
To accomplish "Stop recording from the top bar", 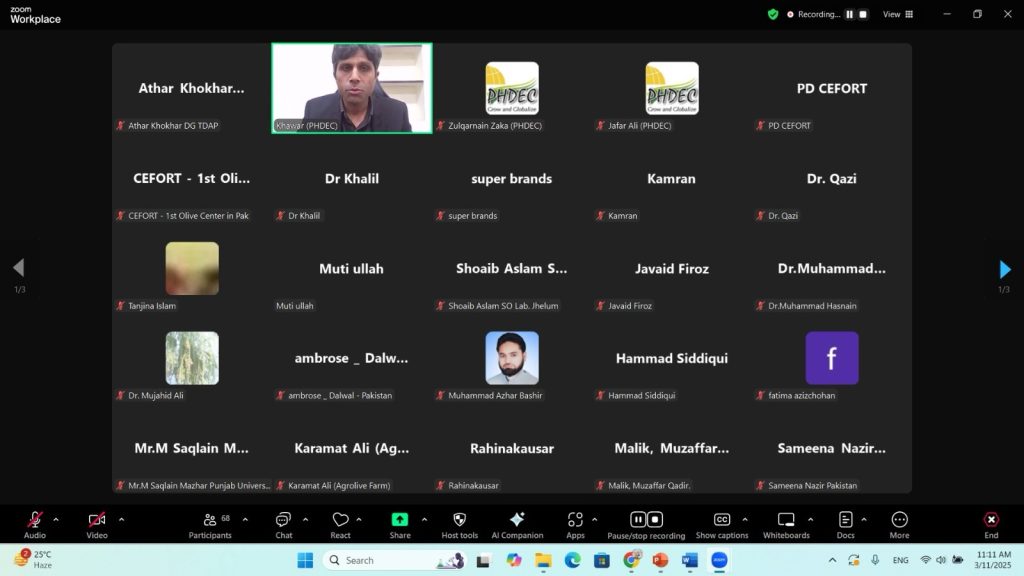I will pyautogui.click(x=863, y=14).
